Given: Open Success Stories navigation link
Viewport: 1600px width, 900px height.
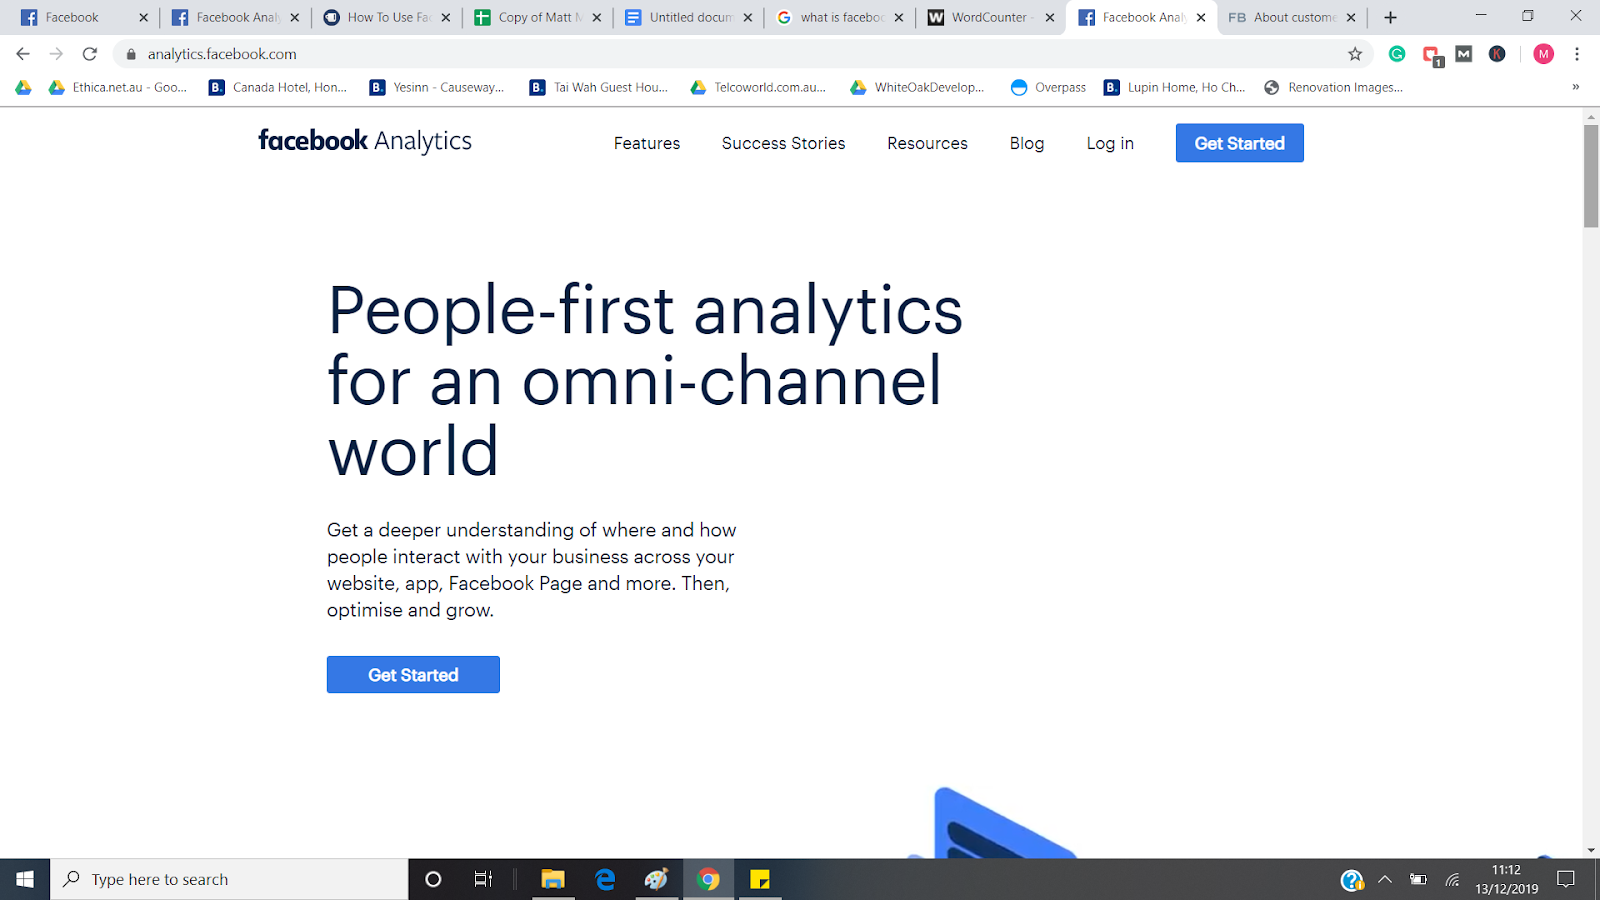Looking at the screenshot, I should pyautogui.click(x=783, y=143).
